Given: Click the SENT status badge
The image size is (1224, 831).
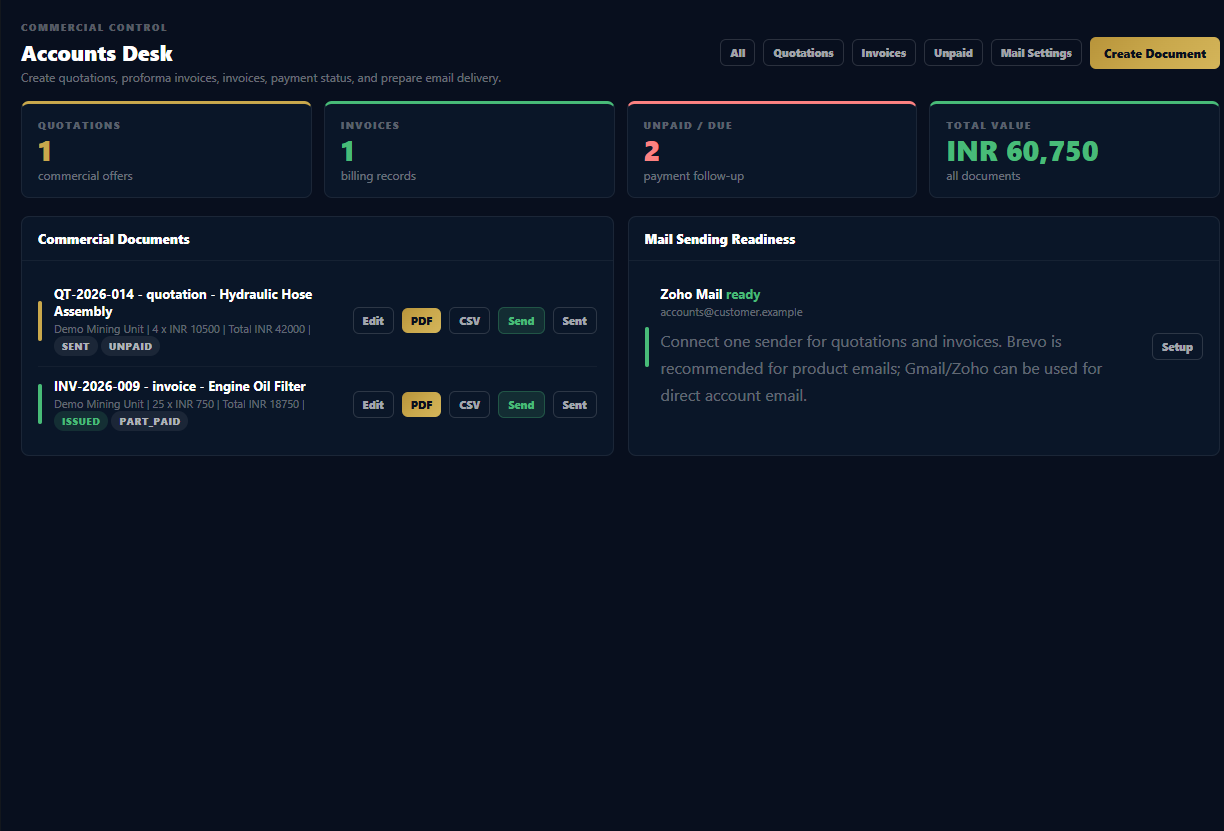Looking at the screenshot, I should click(75, 346).
